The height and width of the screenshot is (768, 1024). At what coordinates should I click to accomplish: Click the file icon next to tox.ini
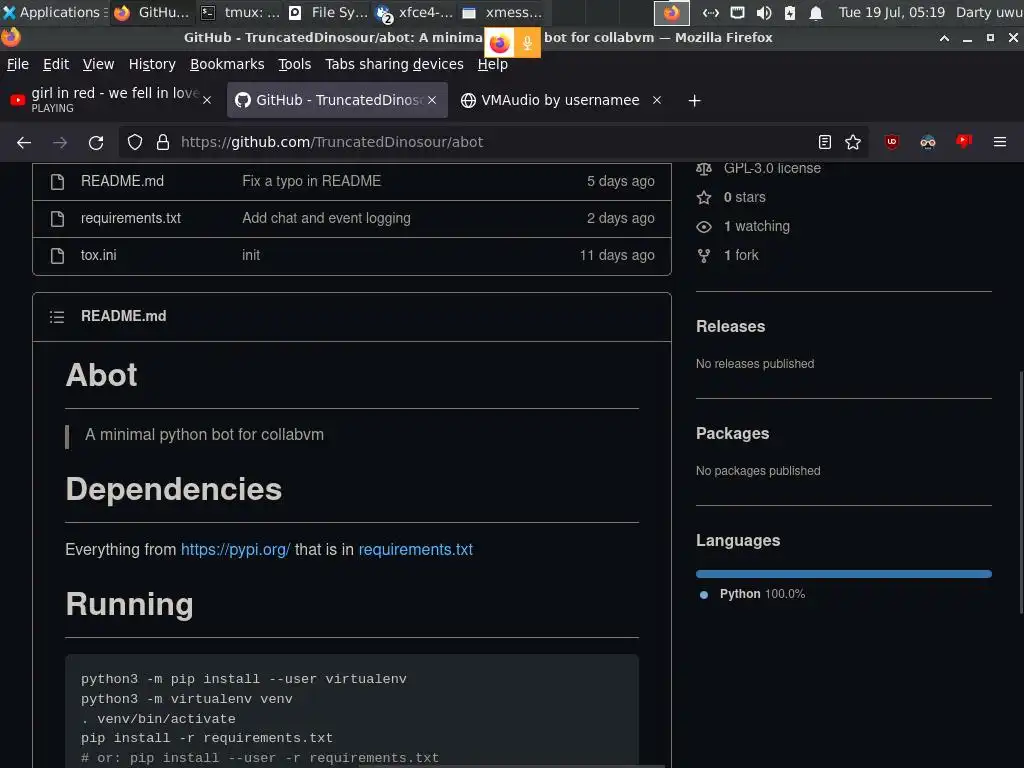[57, 256]
